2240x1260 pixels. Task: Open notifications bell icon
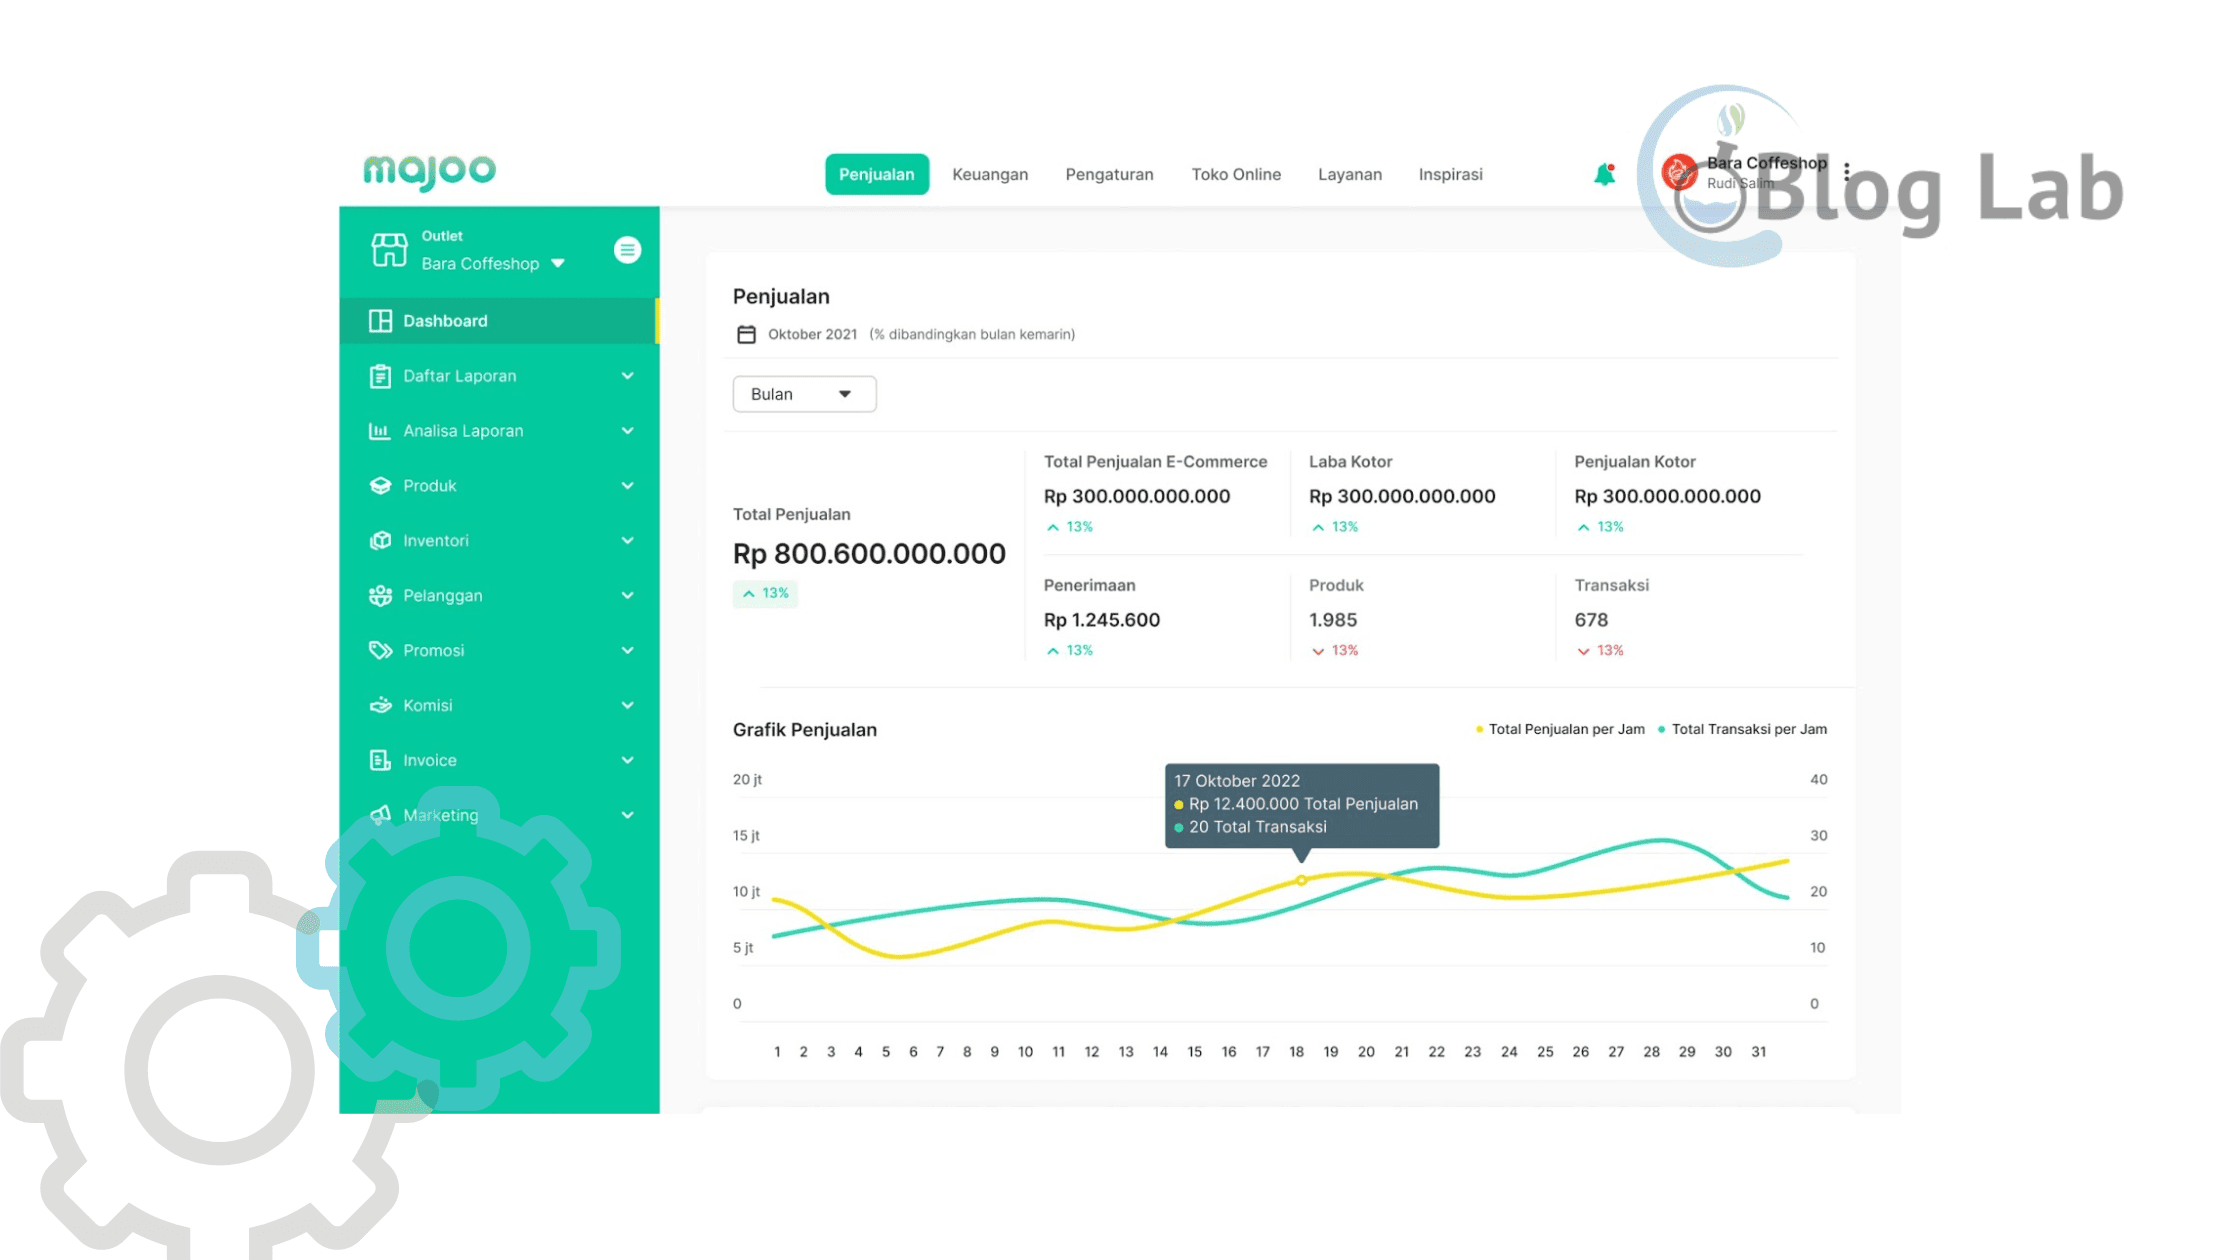pyautogui.click(x=1604, y=174)
